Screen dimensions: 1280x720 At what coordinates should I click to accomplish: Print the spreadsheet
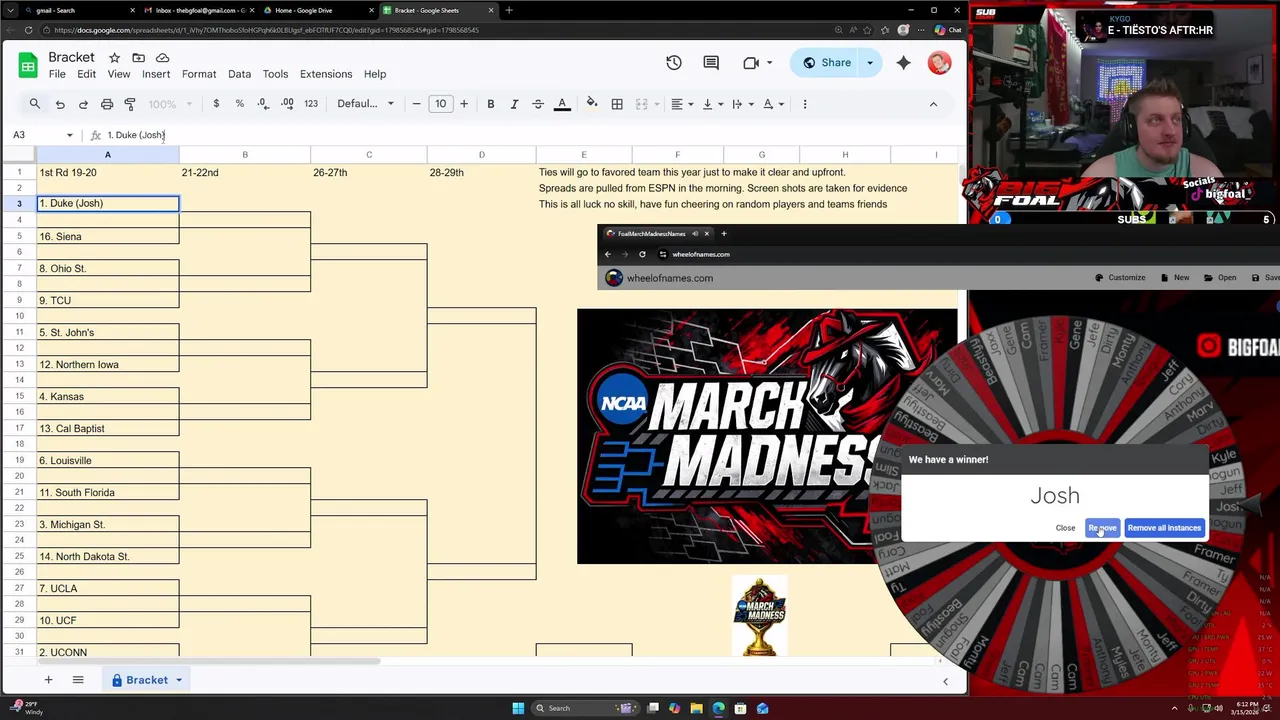[107, 104]
